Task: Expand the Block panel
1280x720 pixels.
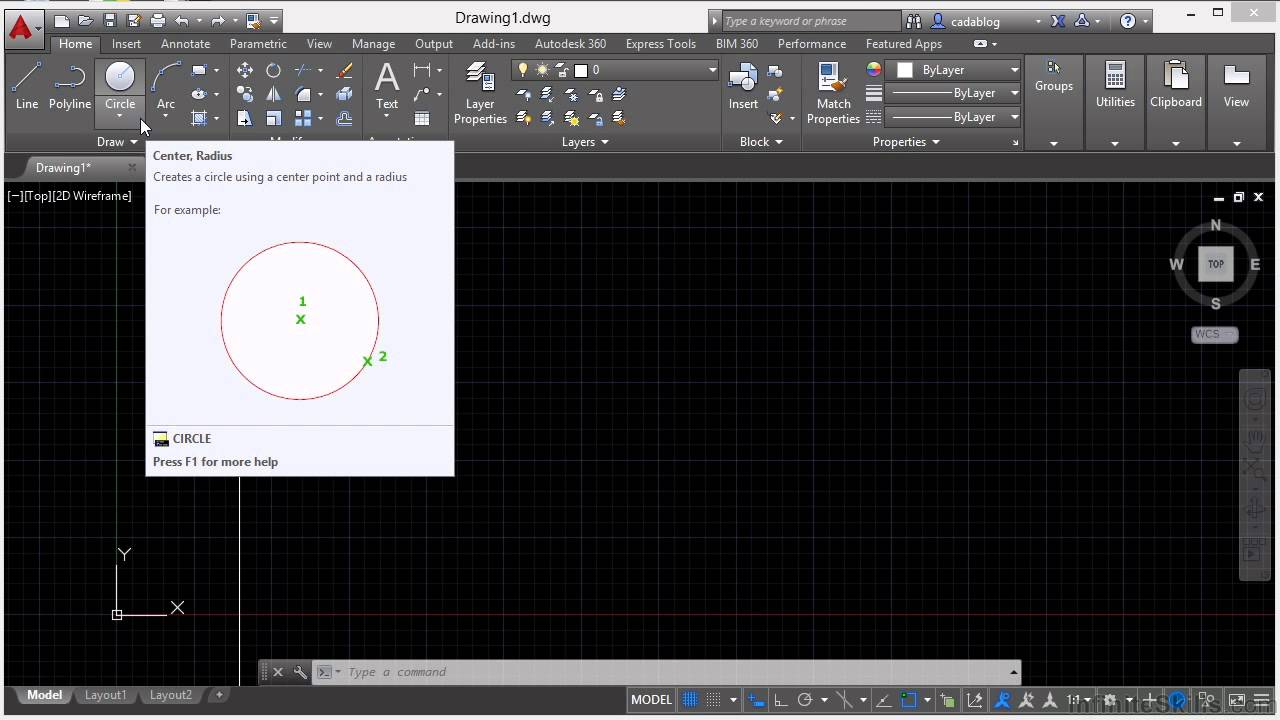Action: pyautogui.click(x=760, y=142)
